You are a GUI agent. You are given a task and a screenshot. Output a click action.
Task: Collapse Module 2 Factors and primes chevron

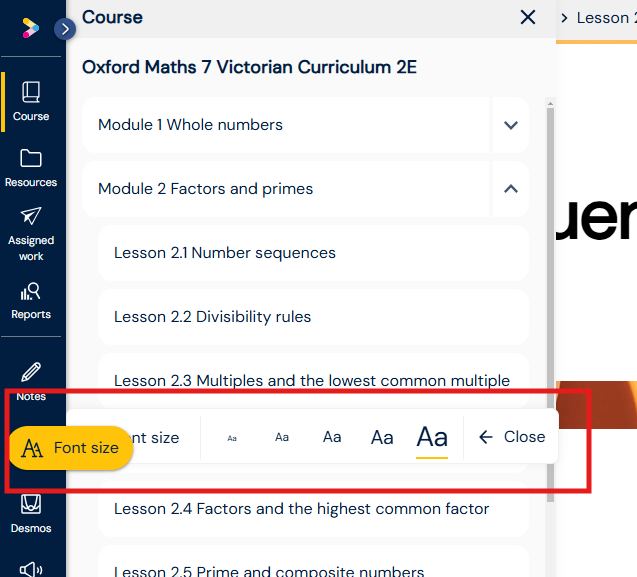[x=511, y=189]
